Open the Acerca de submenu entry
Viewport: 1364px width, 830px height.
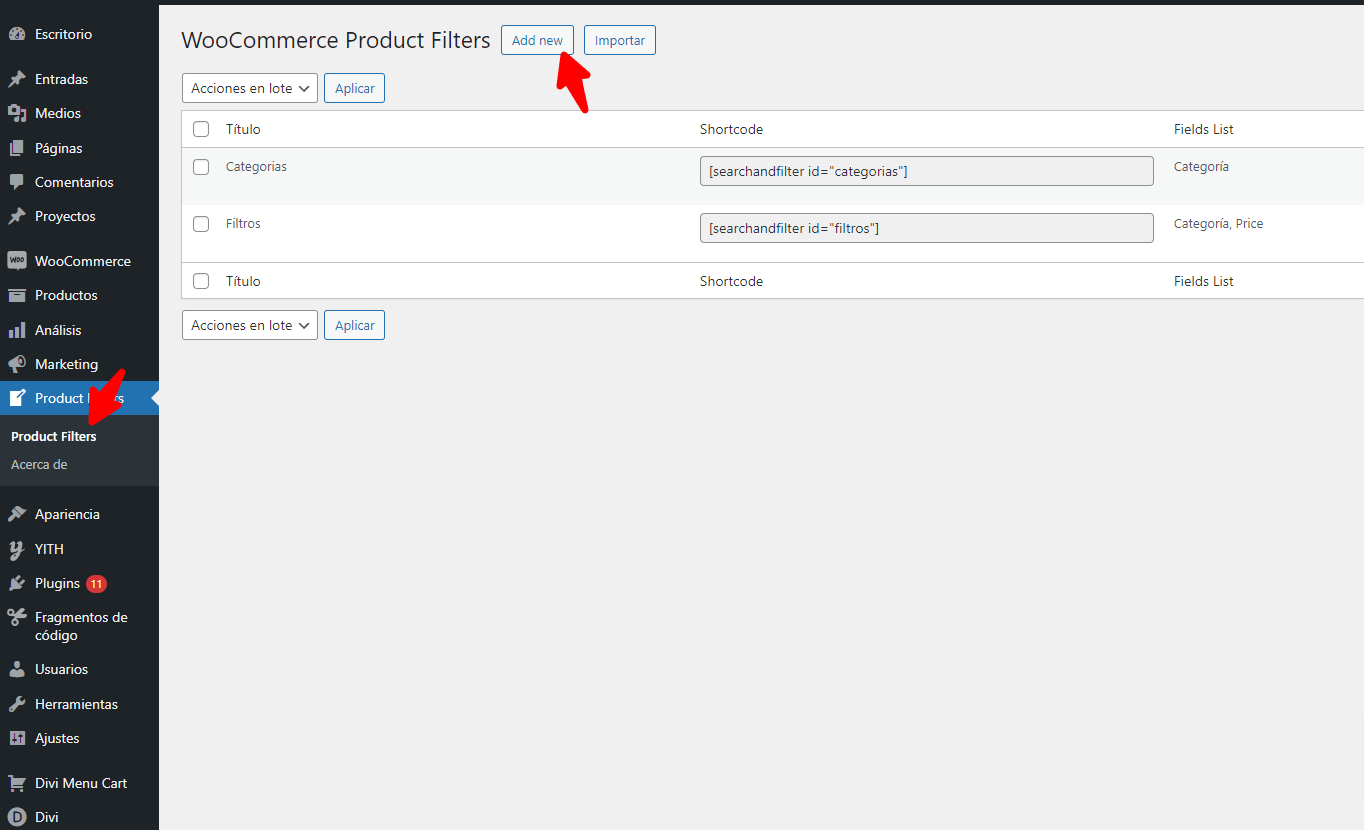(x=39, y=465)
